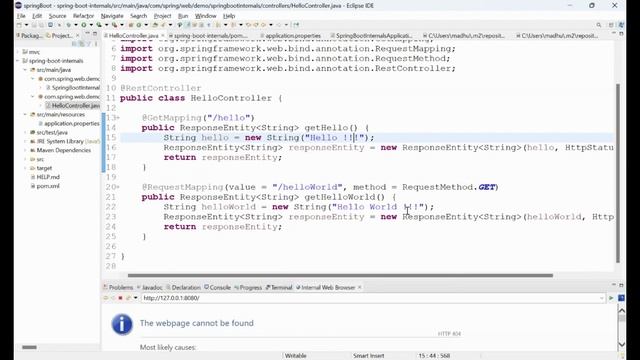Switch to the Console tab
The height and width of the screenshot is (360, 640).
pos(218,287)
